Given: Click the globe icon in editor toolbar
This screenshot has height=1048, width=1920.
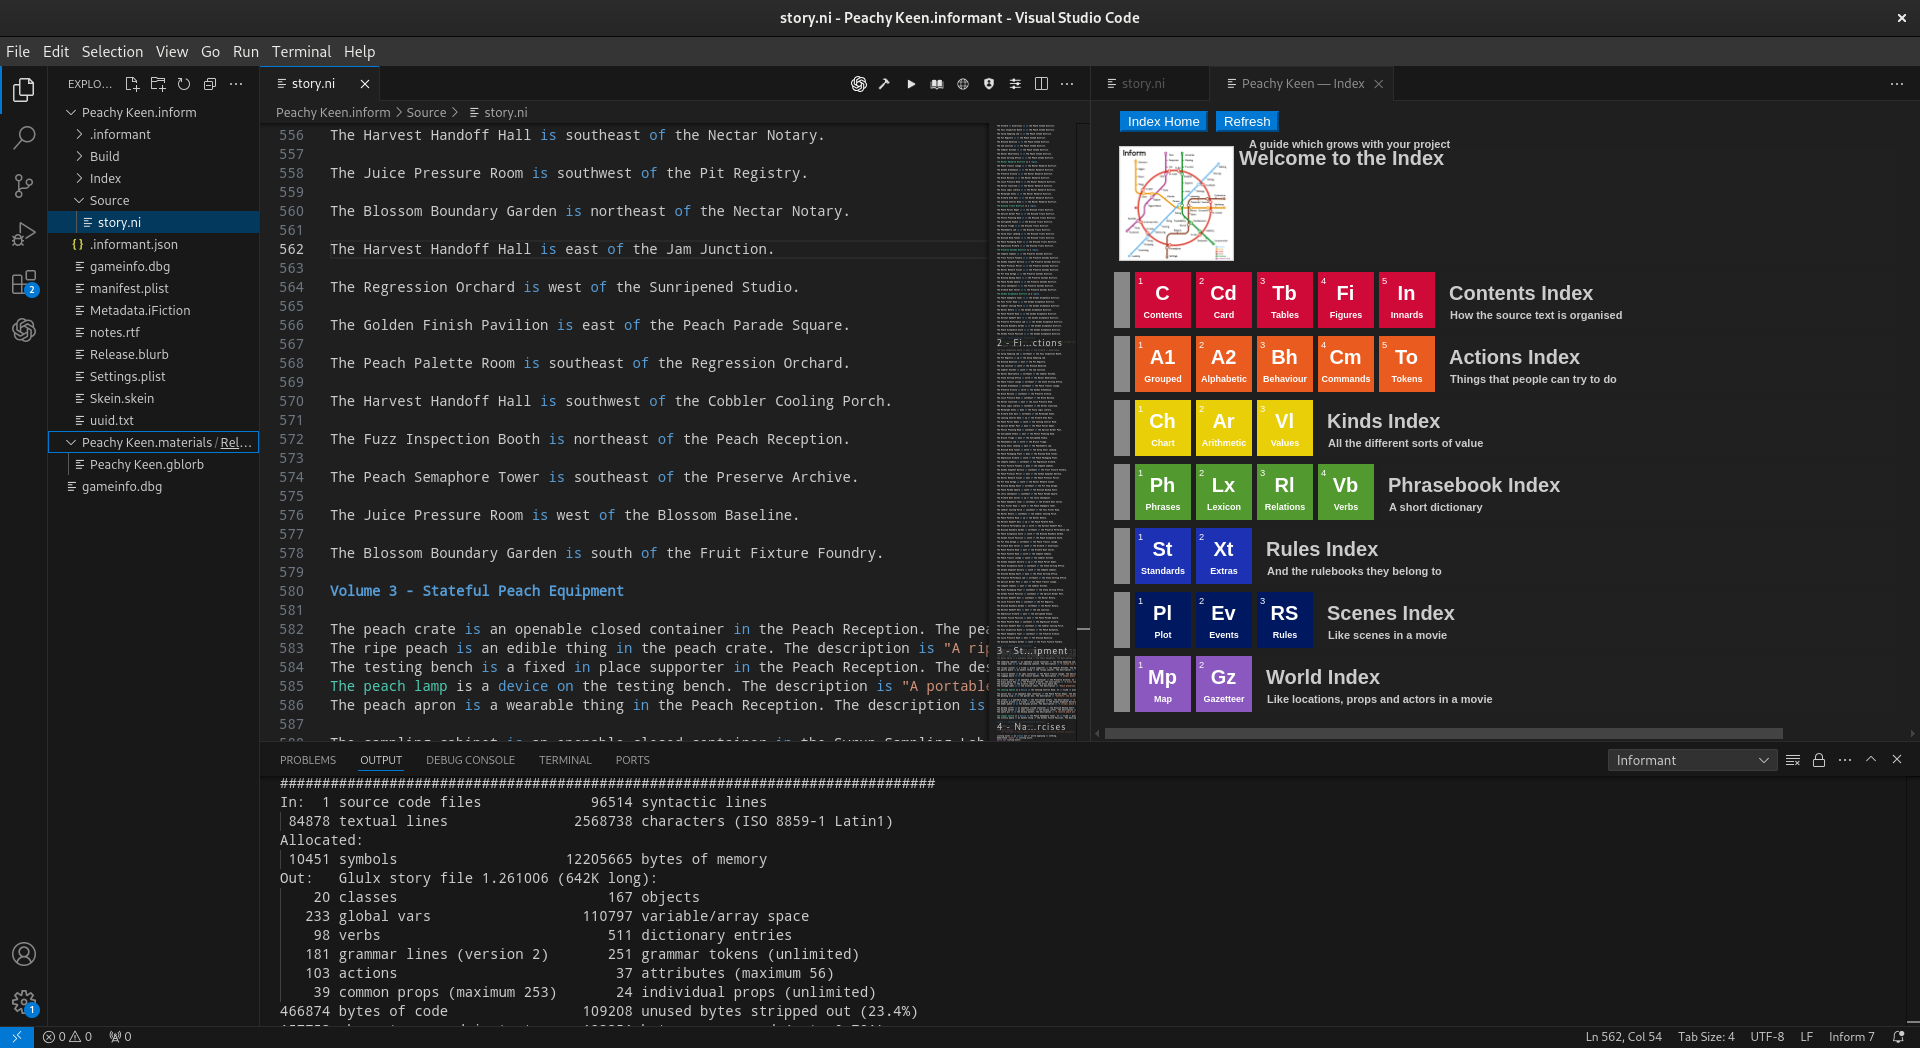Looking at the screenshot, I should 963,84.
